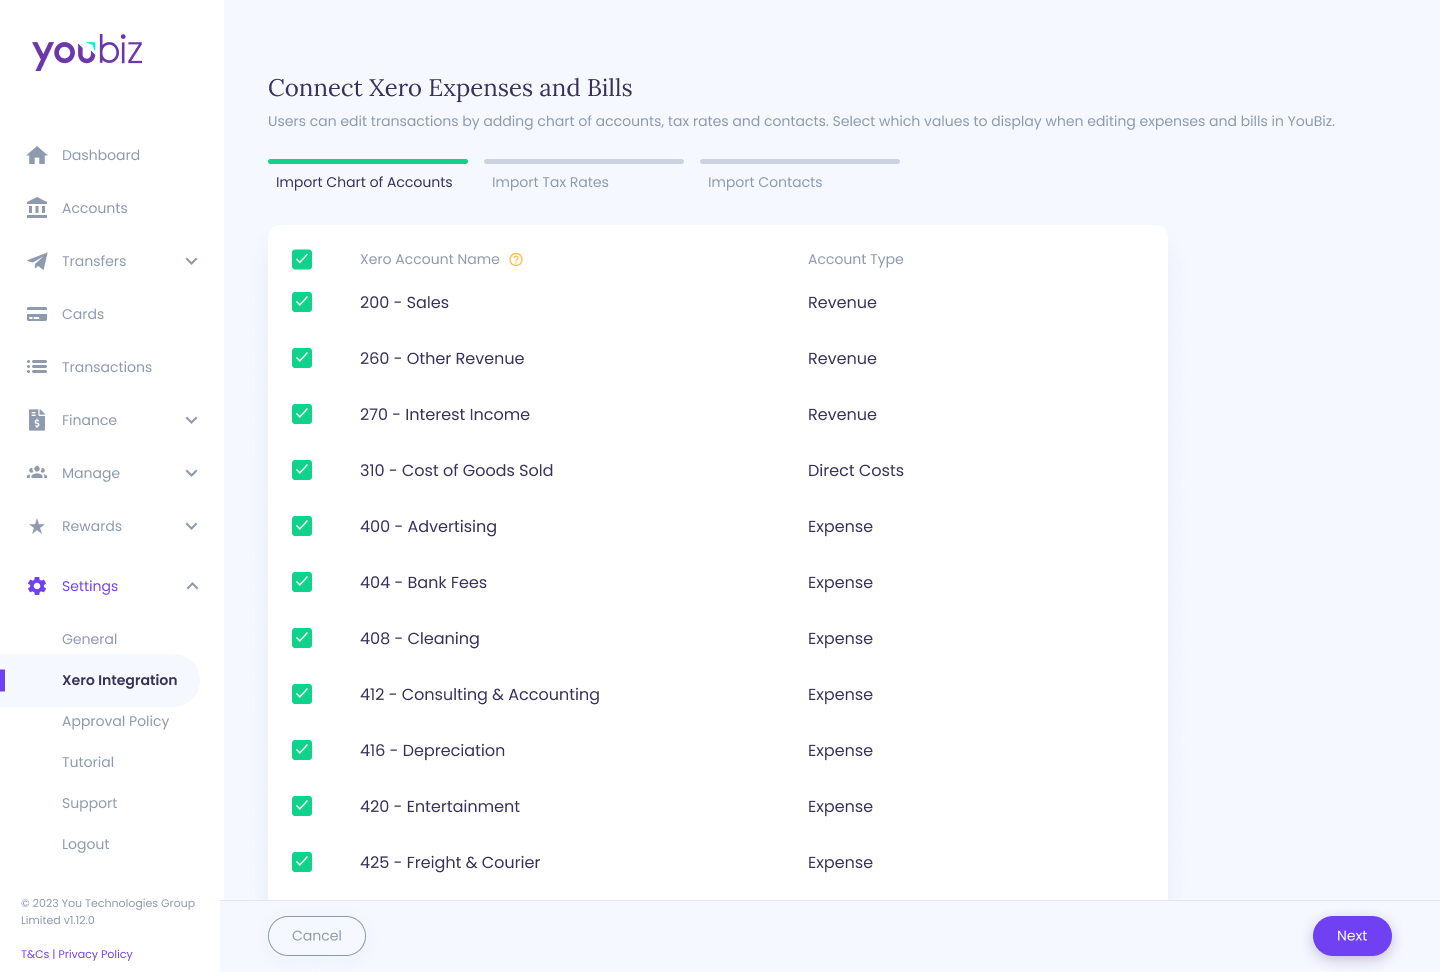Click the green Import Chart of Accounts progress bar
Viewport: 1440px width, 972px height.
pos(368,161)
